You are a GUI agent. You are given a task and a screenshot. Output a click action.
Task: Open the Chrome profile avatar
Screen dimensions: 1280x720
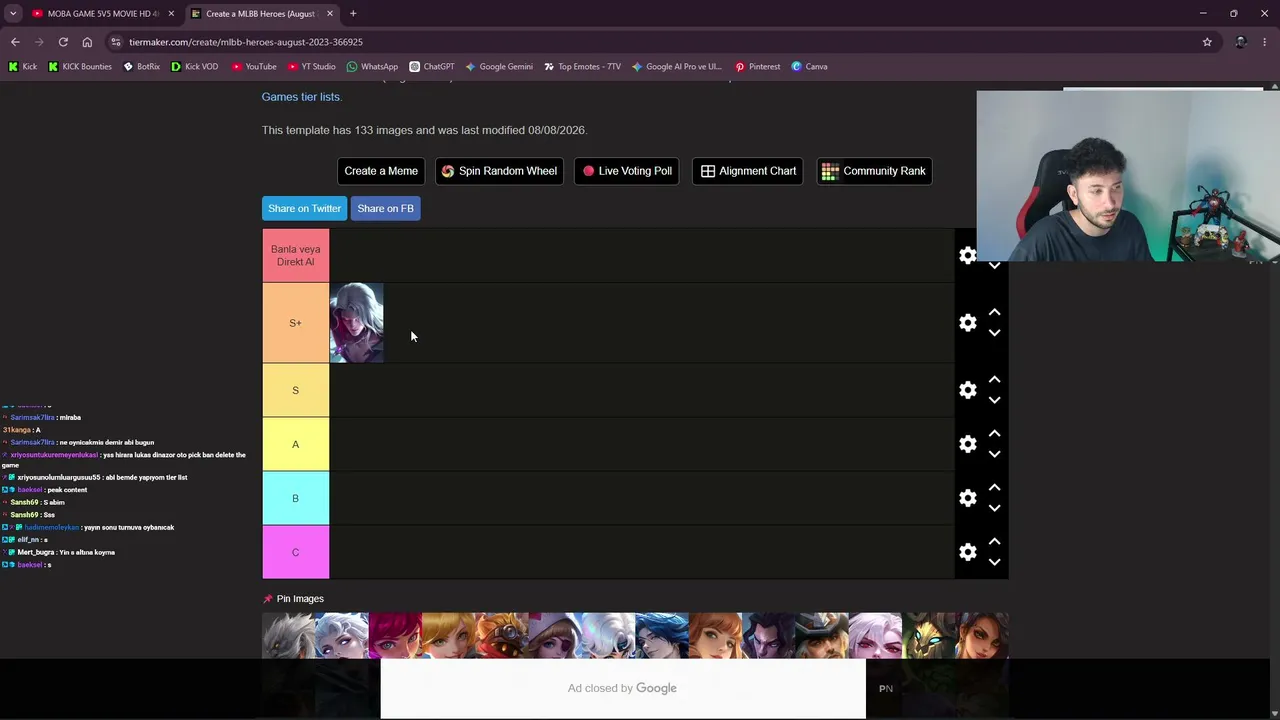pos(1241,42)
